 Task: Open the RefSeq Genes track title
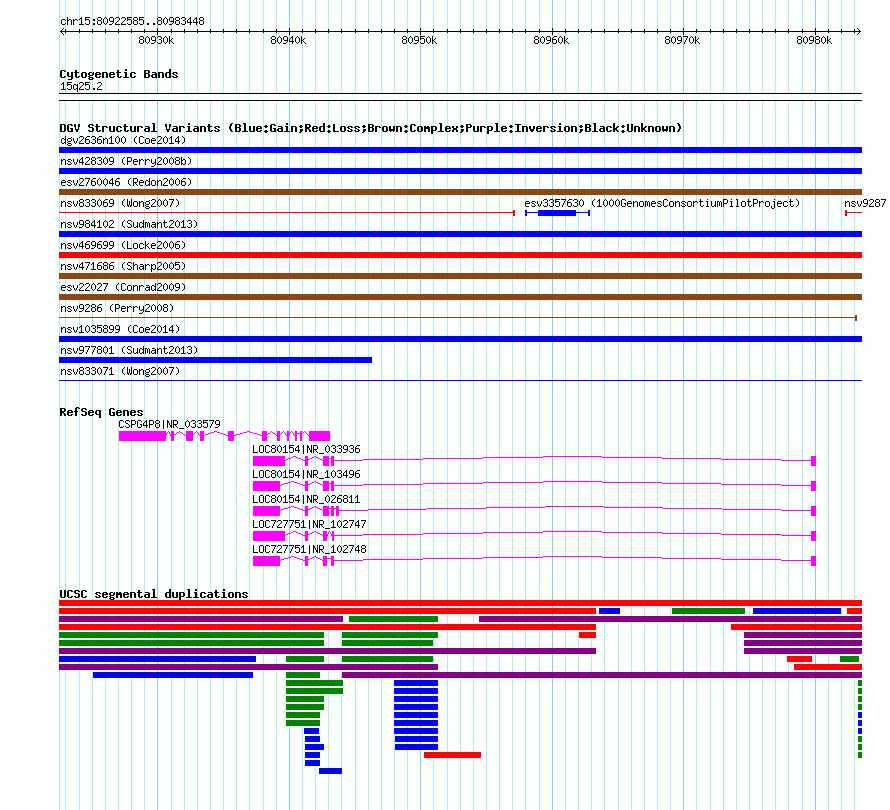click(101, 412)
